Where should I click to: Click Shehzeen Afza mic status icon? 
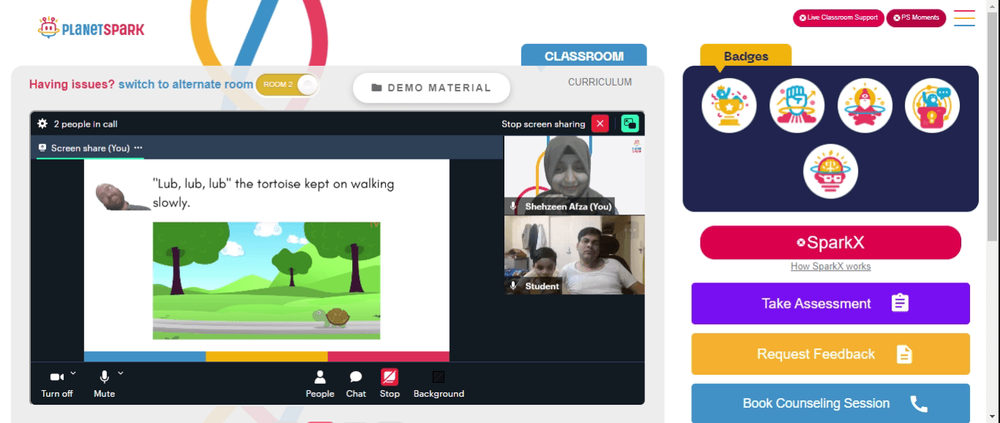tap(513, 207)
